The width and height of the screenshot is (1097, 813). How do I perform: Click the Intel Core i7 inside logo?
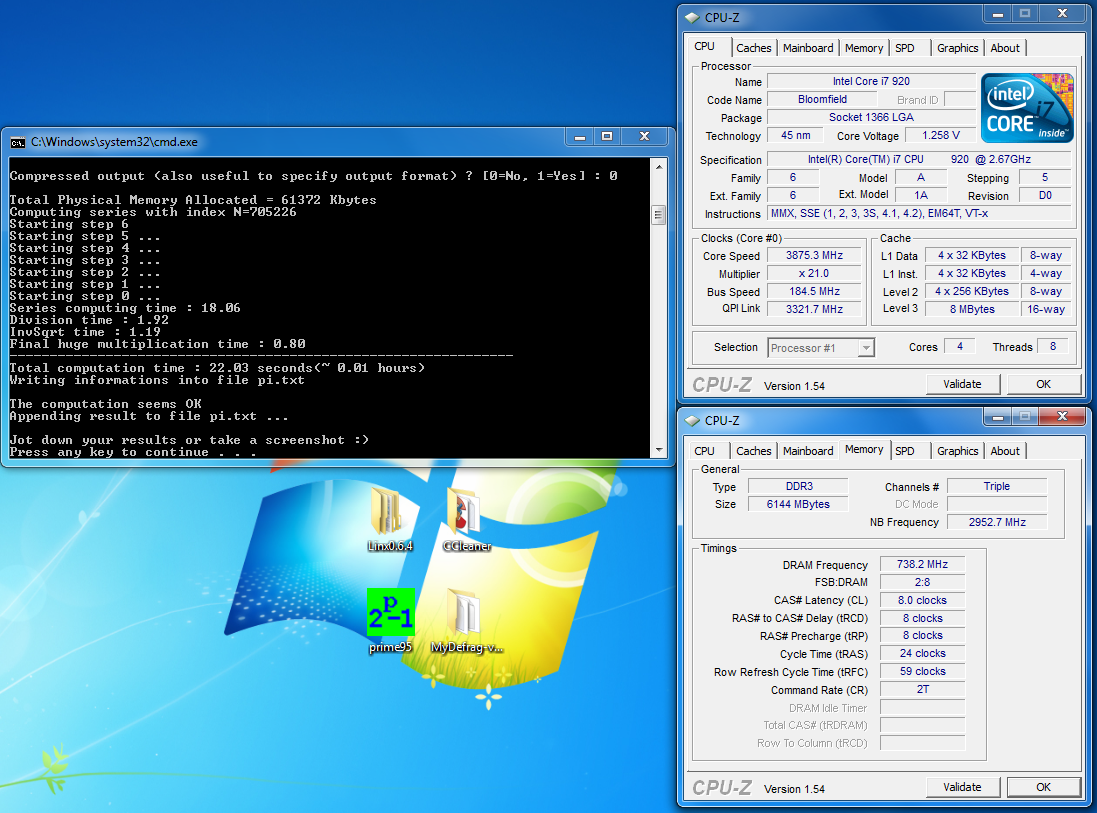1027,108
